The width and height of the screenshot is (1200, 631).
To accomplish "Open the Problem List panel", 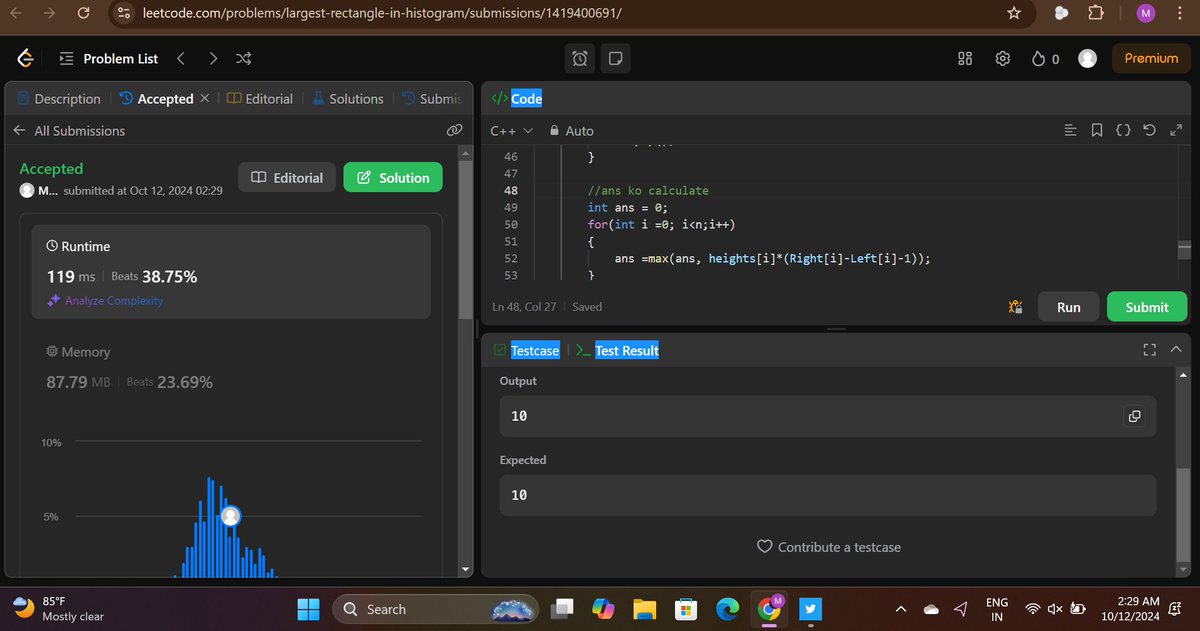I will pos(108,59).
